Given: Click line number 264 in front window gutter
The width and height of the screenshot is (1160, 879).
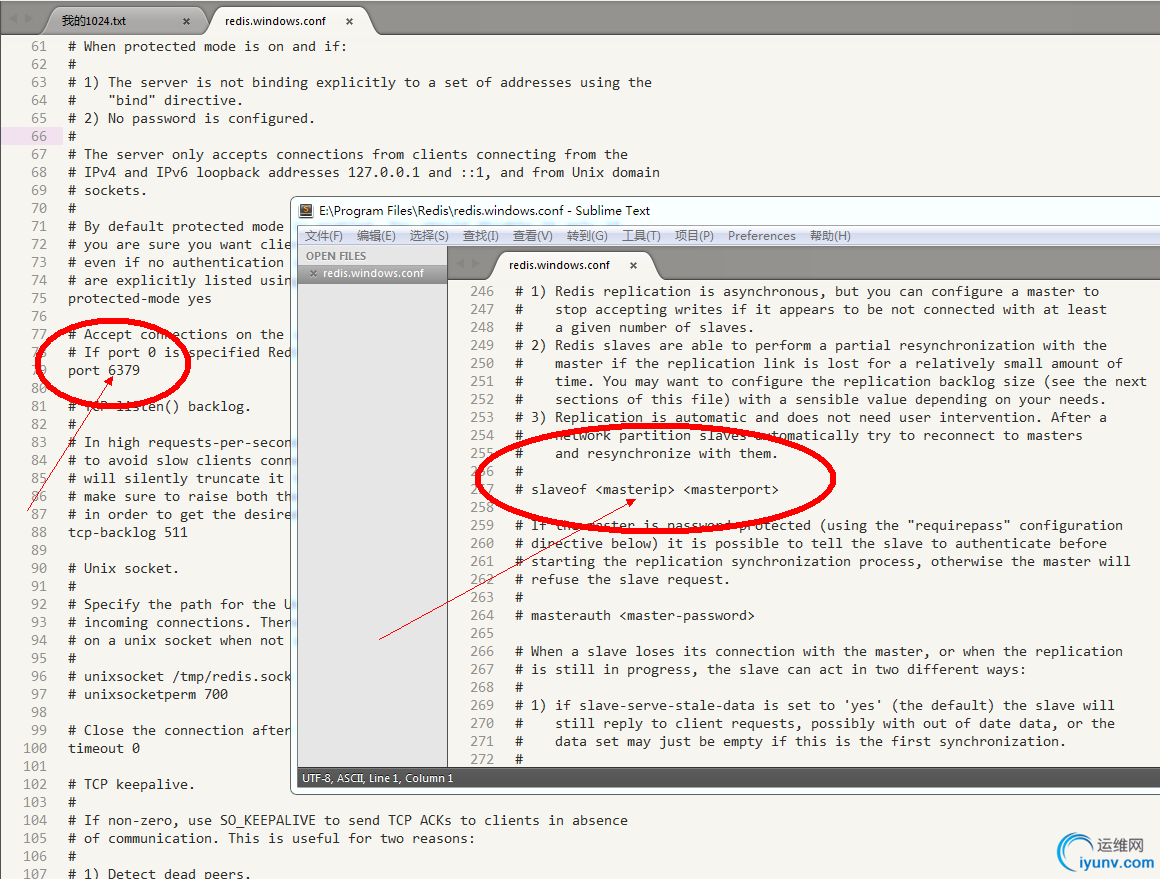Looking at the screenshot, I should [x=482, y=616].
